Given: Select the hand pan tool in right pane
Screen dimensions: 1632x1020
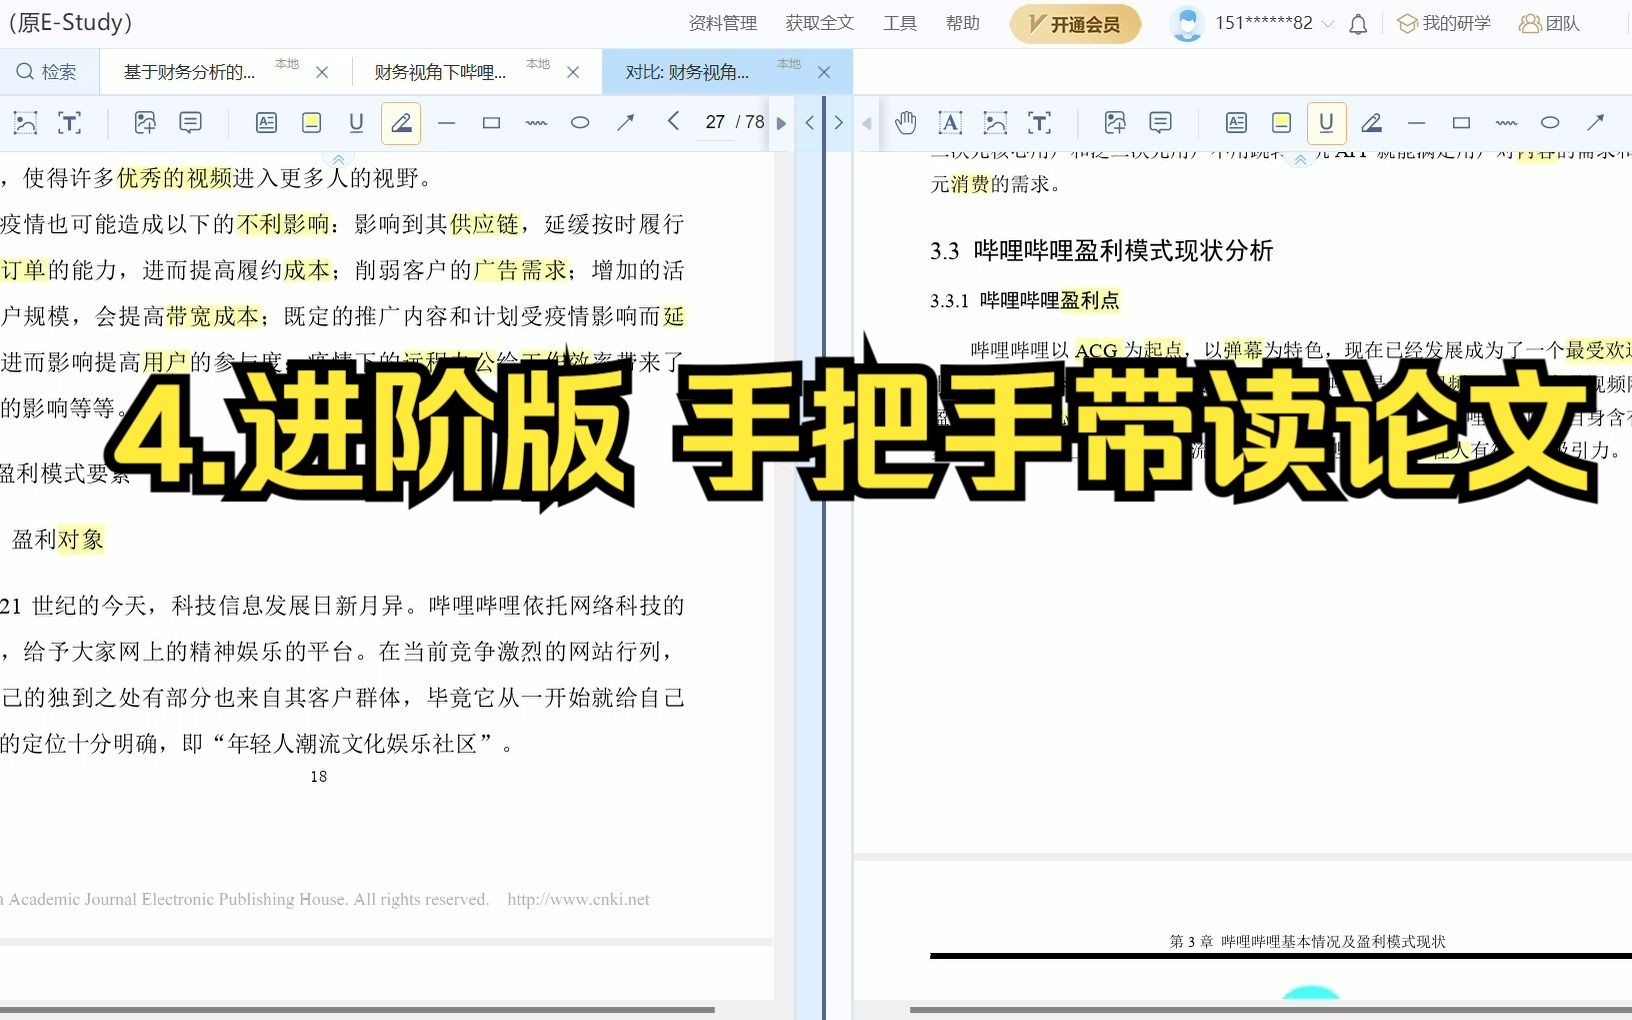Looking at the screenshot, I should 905,123.
